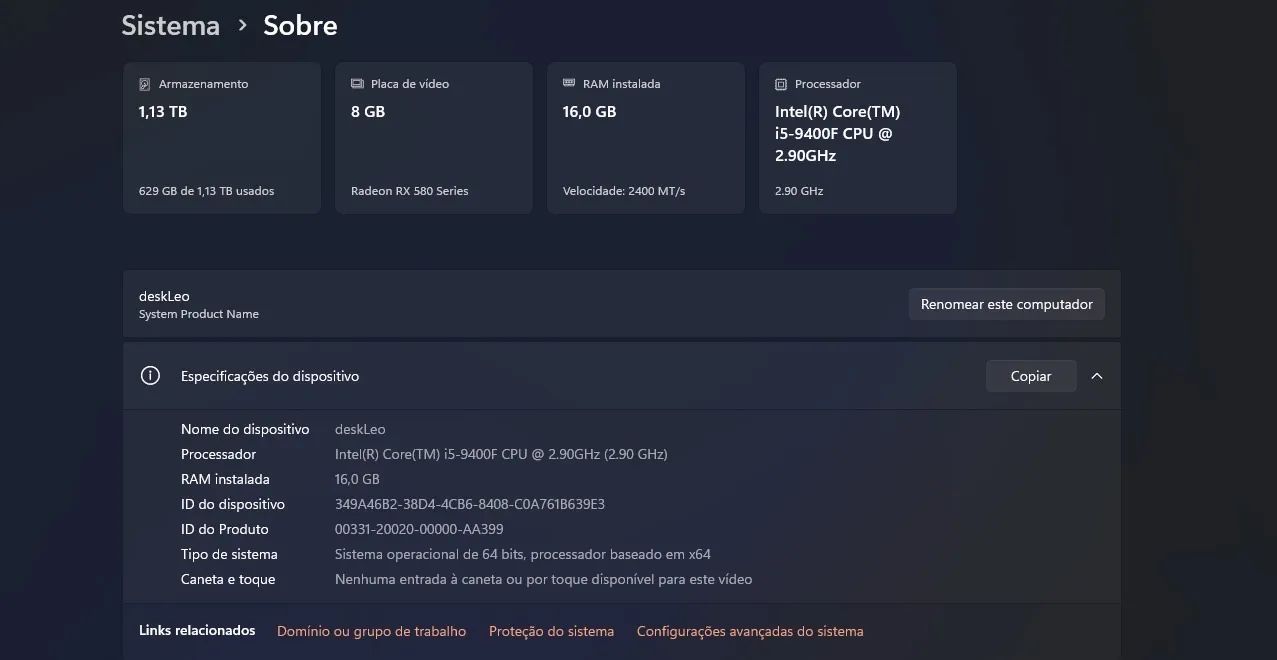Select the Processador value in specifications list
The image size is (1277, 660).
[501, 454]
